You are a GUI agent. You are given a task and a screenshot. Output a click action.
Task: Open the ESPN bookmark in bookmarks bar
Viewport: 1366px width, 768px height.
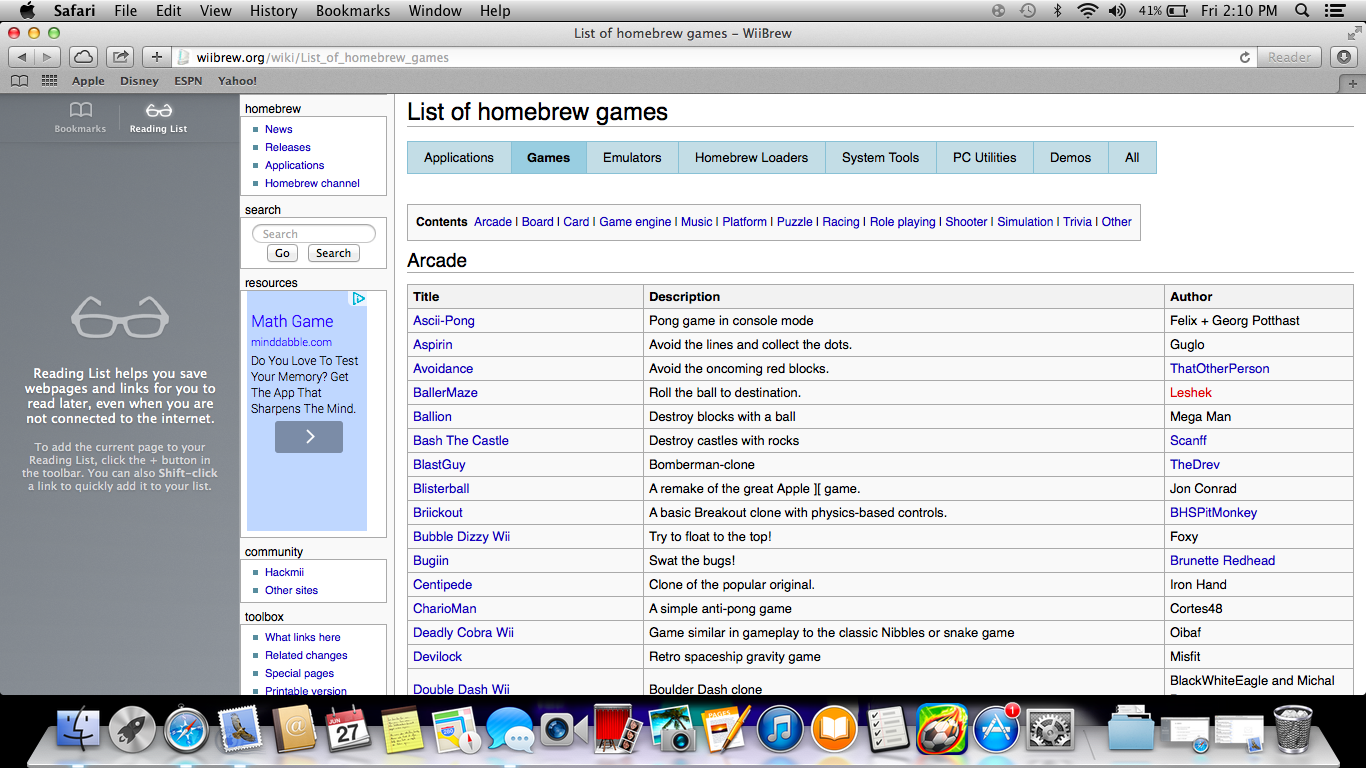tap(188, 81)
